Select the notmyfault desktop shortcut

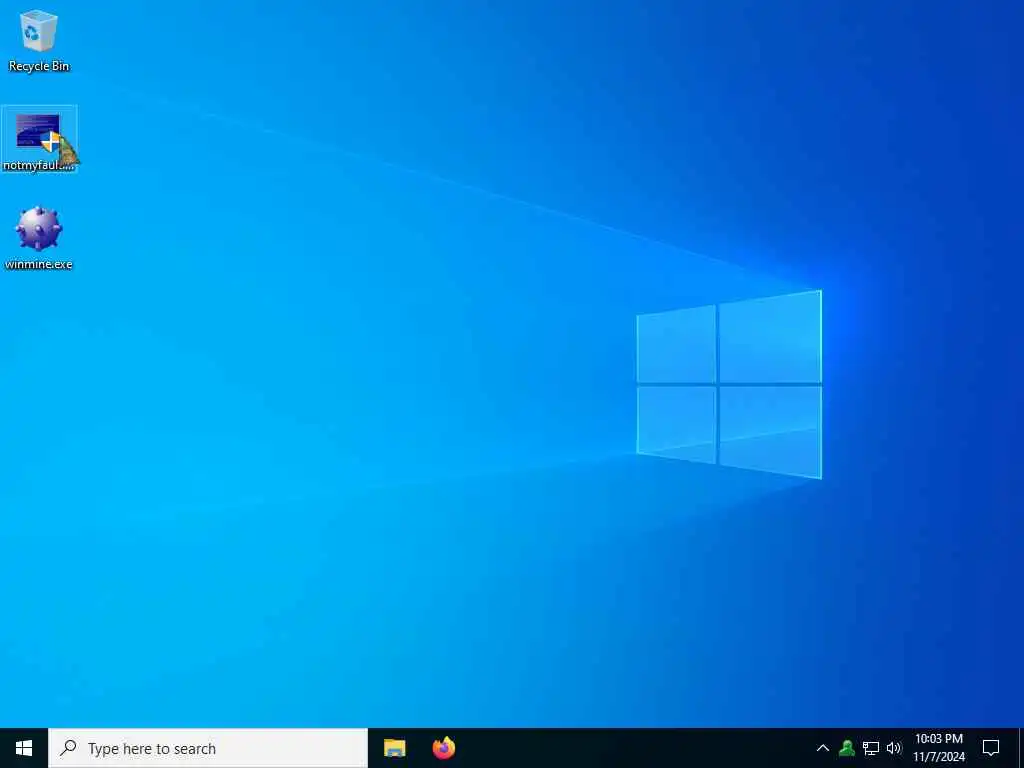click(x=39, y=138)
